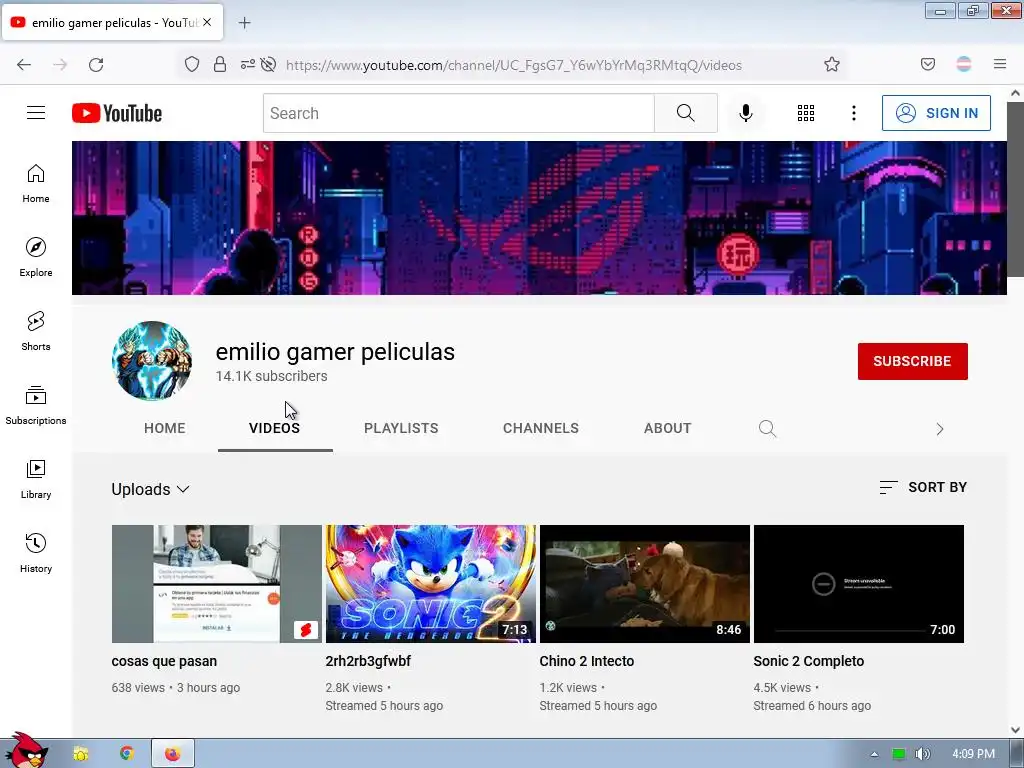
Task: Click the search magnifier button
Action: point(686,113)
